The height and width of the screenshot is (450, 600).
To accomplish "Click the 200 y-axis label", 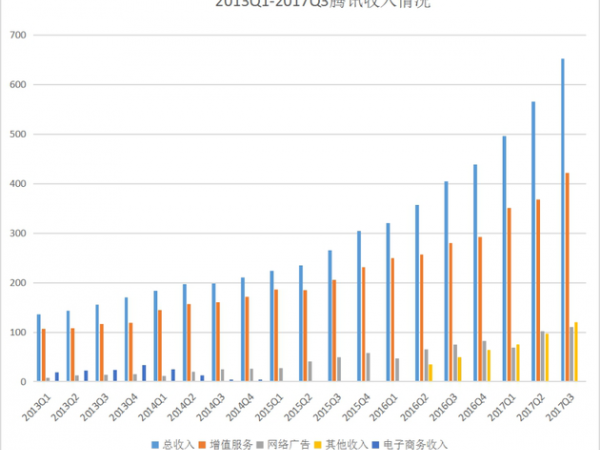I will coord(18,283).
